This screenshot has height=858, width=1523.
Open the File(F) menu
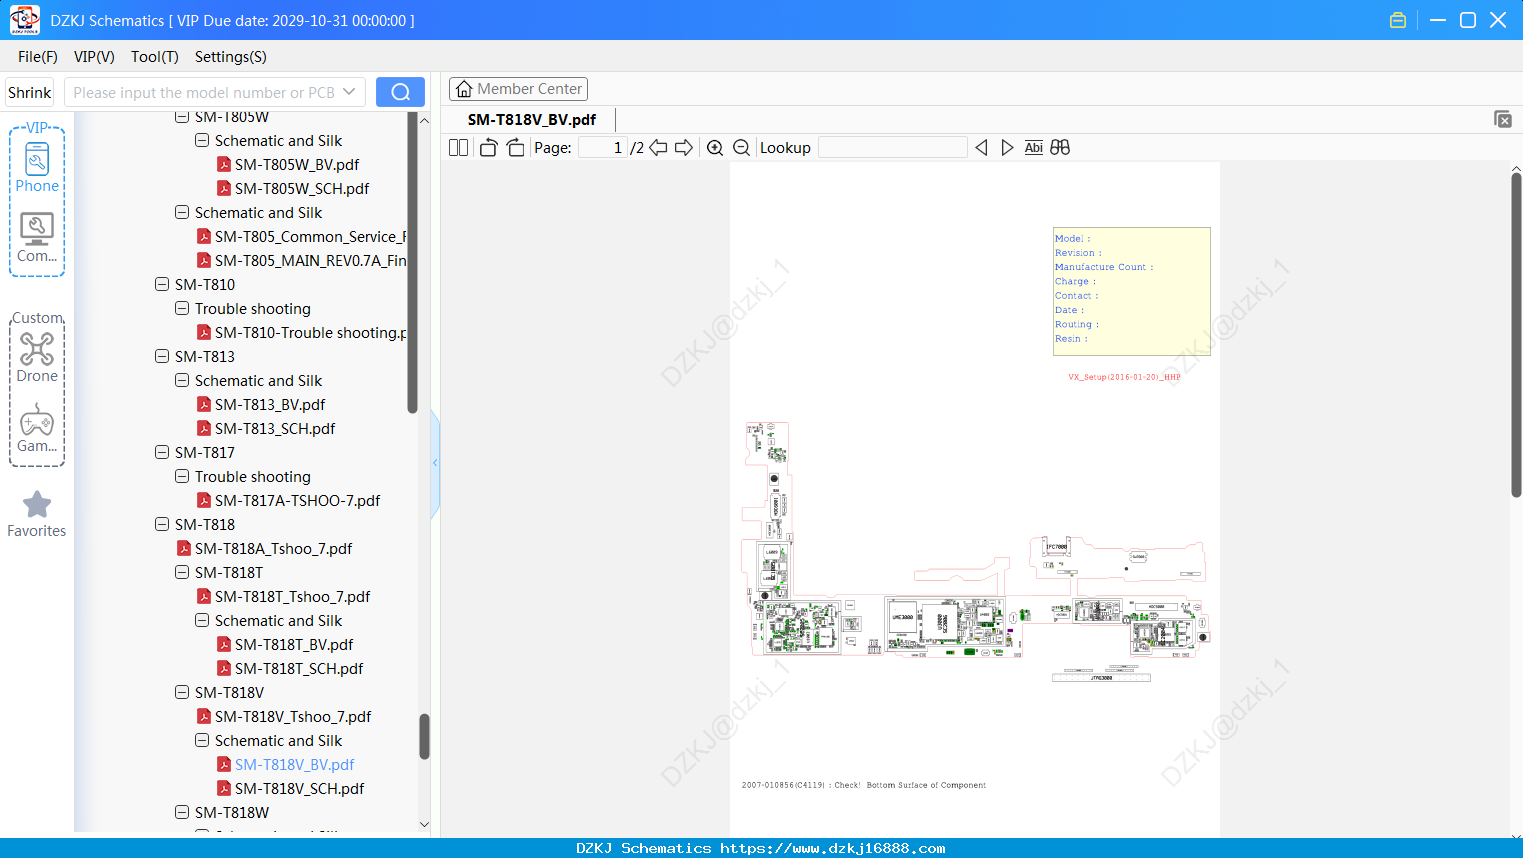click(x=38, y=57)
